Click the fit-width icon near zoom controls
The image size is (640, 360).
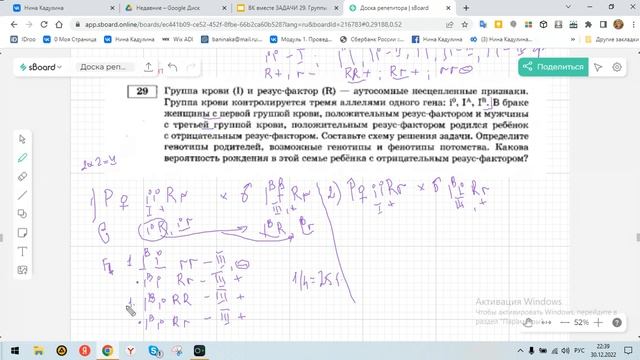(x=546, y=322)
